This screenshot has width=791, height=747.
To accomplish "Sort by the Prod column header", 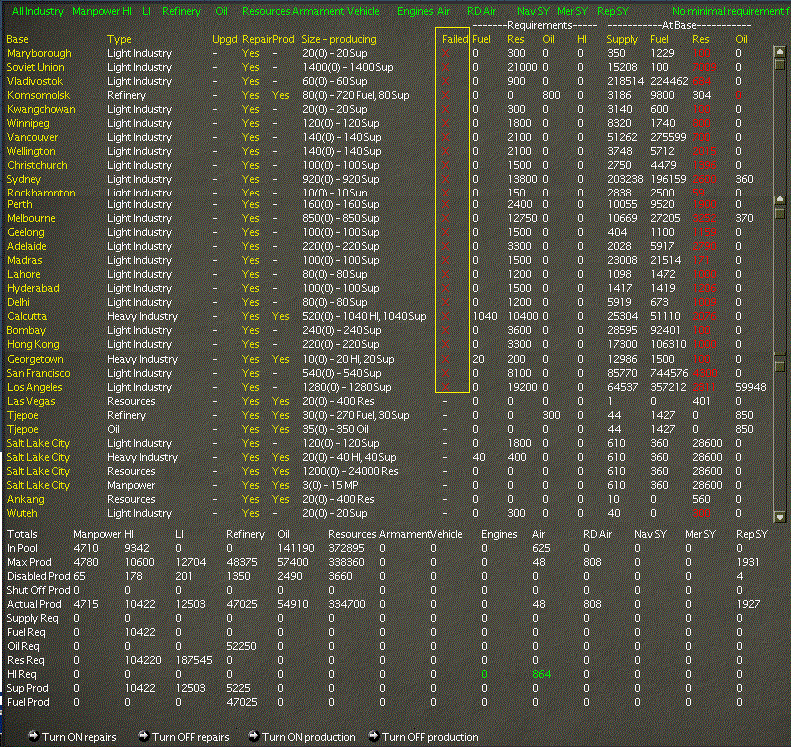I will pos(283,39).
